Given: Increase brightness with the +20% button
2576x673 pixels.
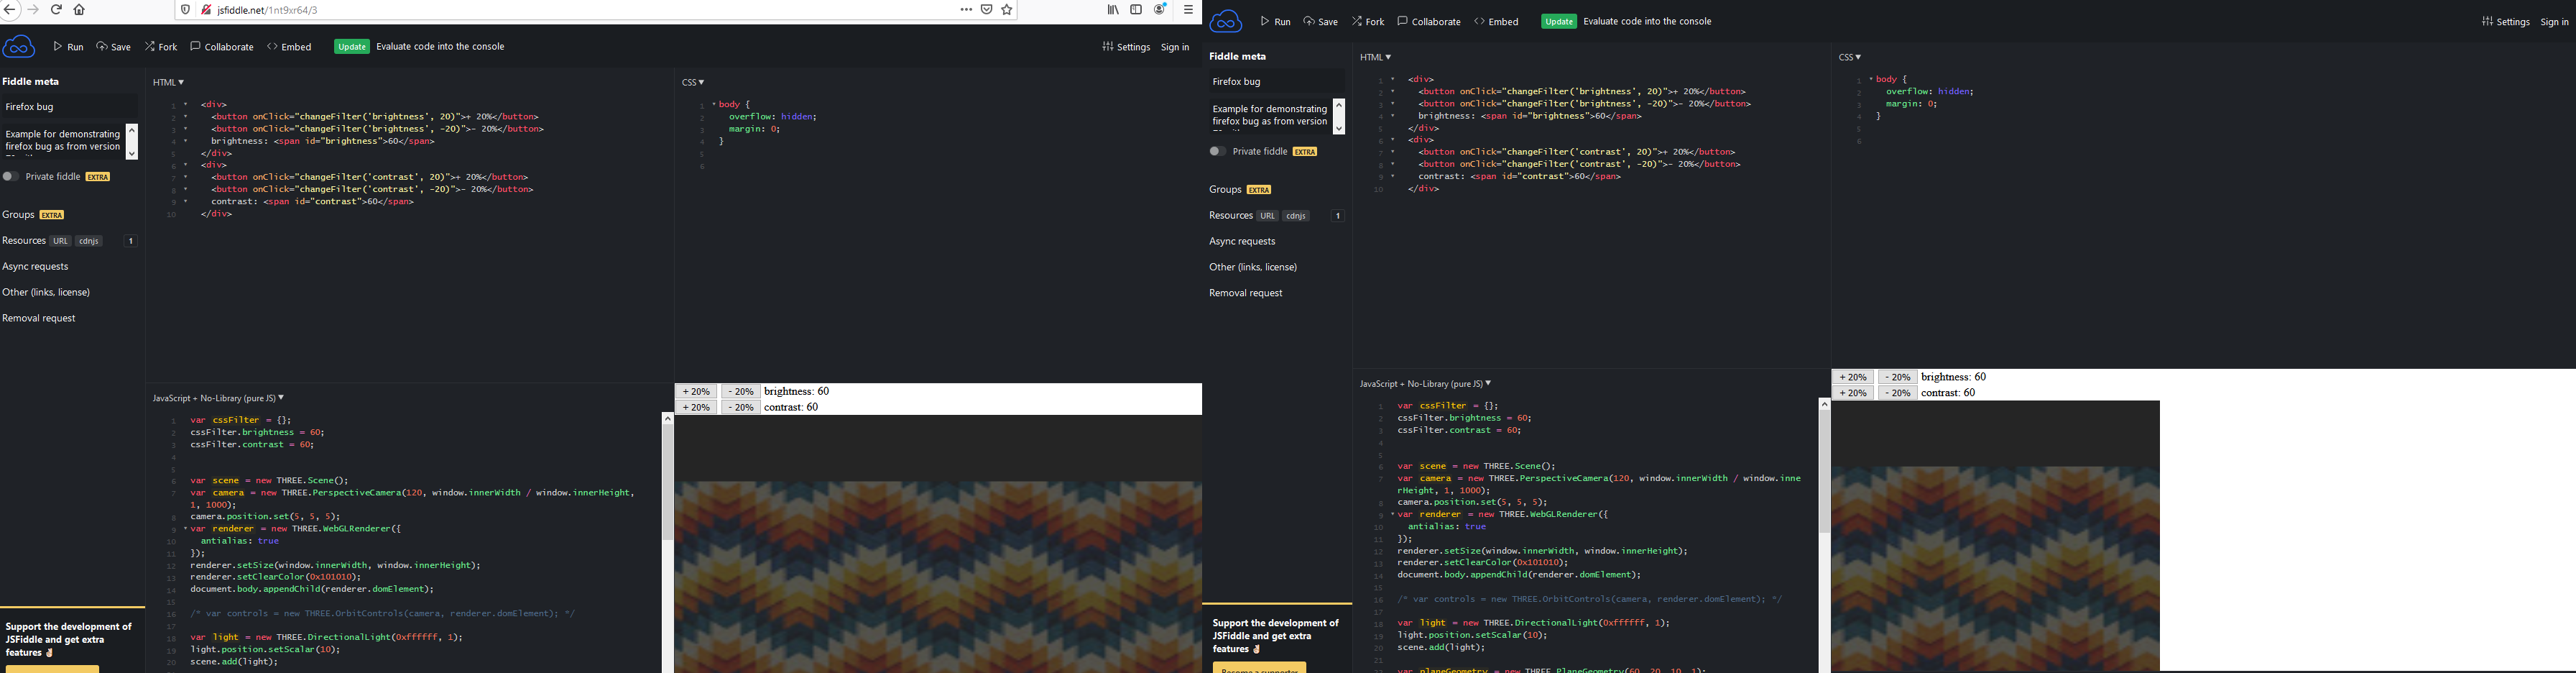Looking at the screenshot, I should click(696, 391).
